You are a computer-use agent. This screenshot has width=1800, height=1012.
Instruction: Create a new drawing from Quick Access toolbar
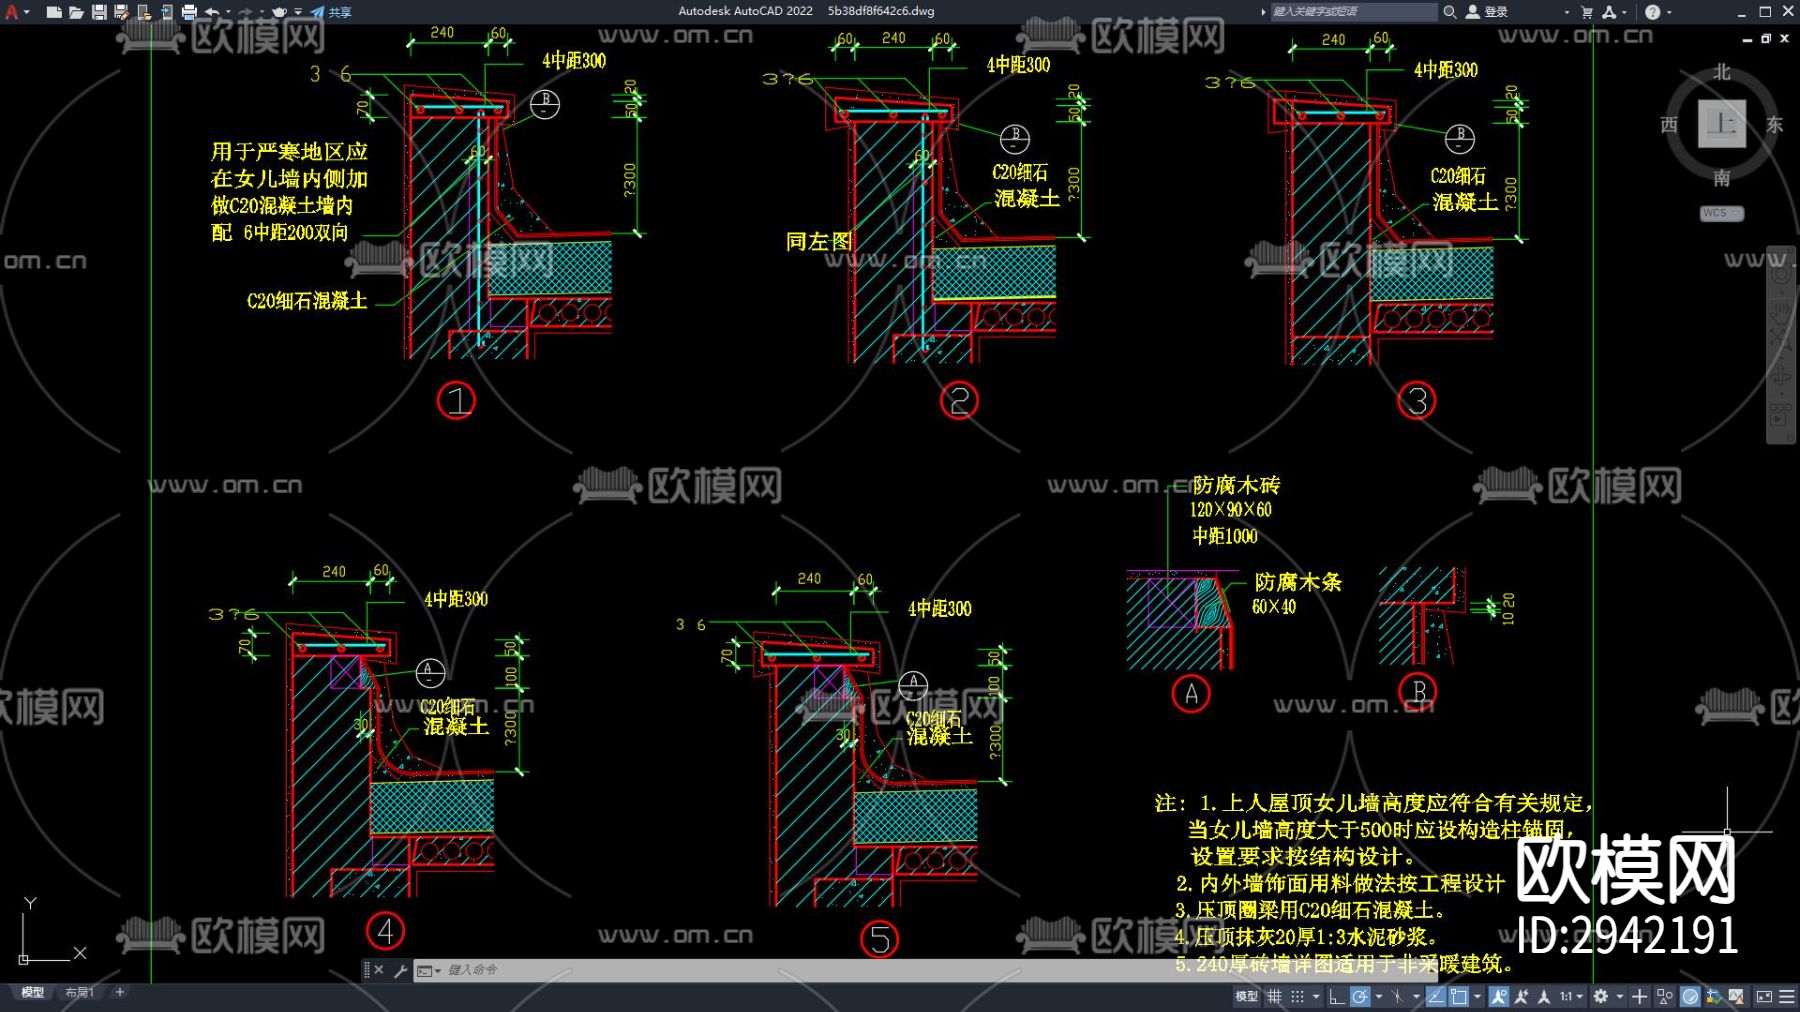click(54, 12)
